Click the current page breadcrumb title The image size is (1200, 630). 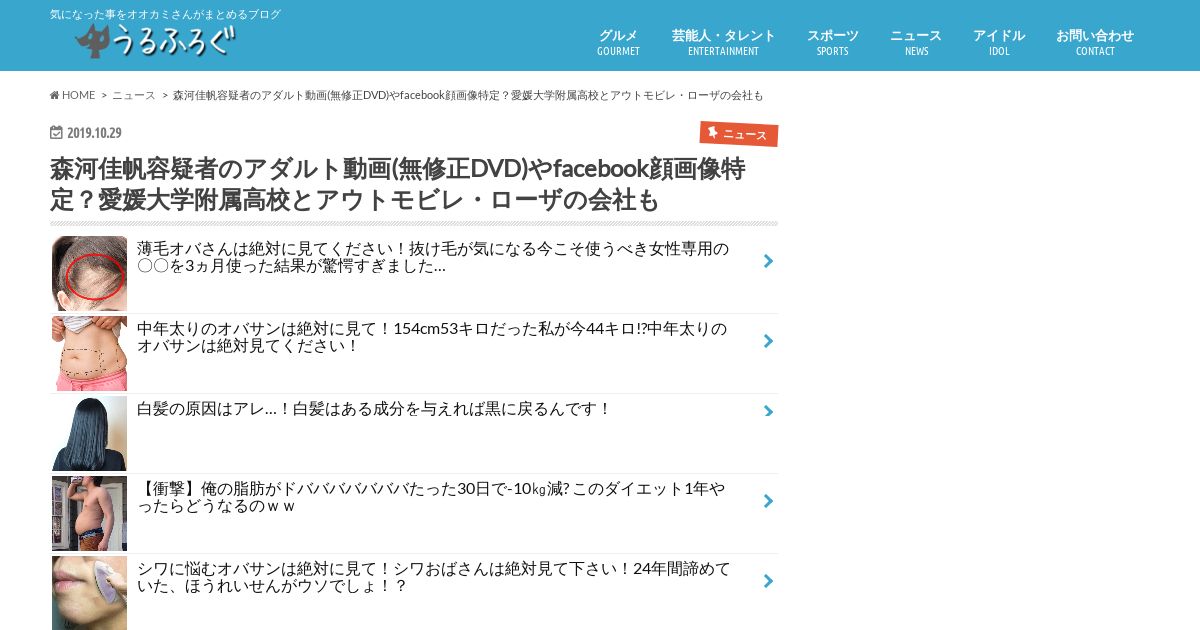(468, 95)
